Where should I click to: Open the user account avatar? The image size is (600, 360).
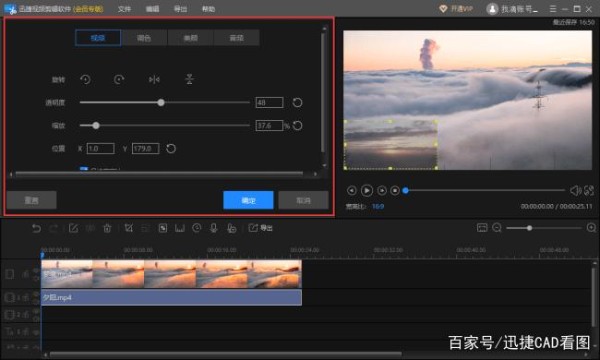(x=492, y=9)
